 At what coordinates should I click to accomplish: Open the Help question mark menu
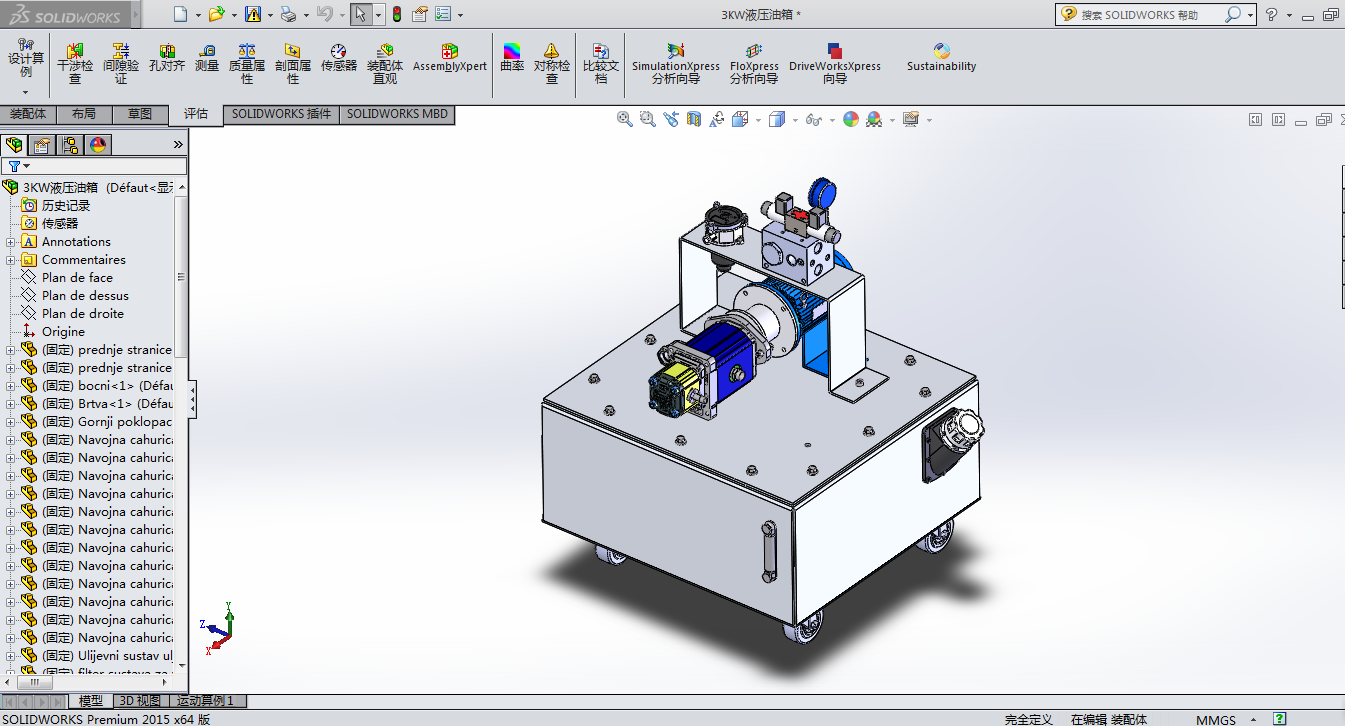pos(1272,15)
